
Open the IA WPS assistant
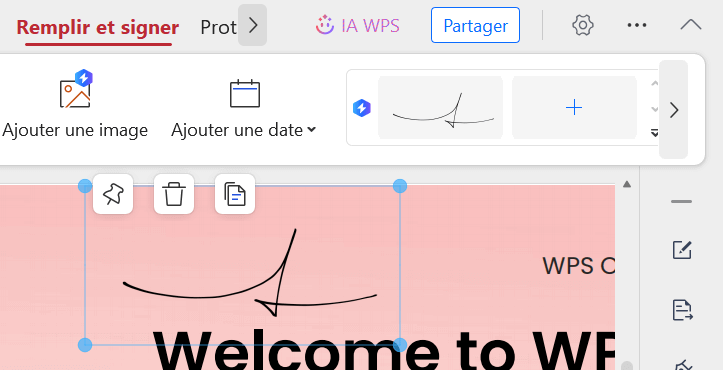357,25
